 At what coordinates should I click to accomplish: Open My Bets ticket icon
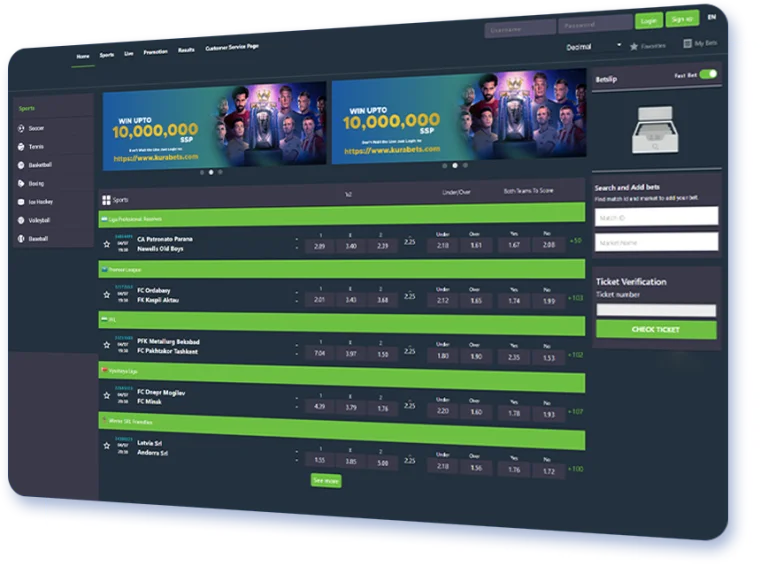687,44
